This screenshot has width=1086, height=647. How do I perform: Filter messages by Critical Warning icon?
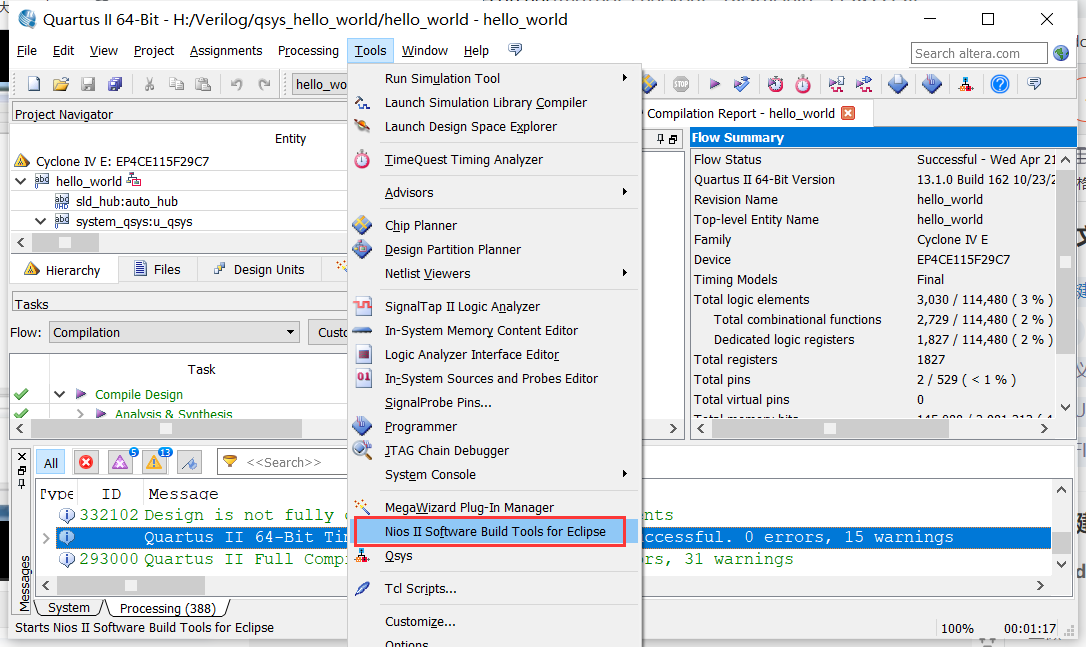coord(120,462)
